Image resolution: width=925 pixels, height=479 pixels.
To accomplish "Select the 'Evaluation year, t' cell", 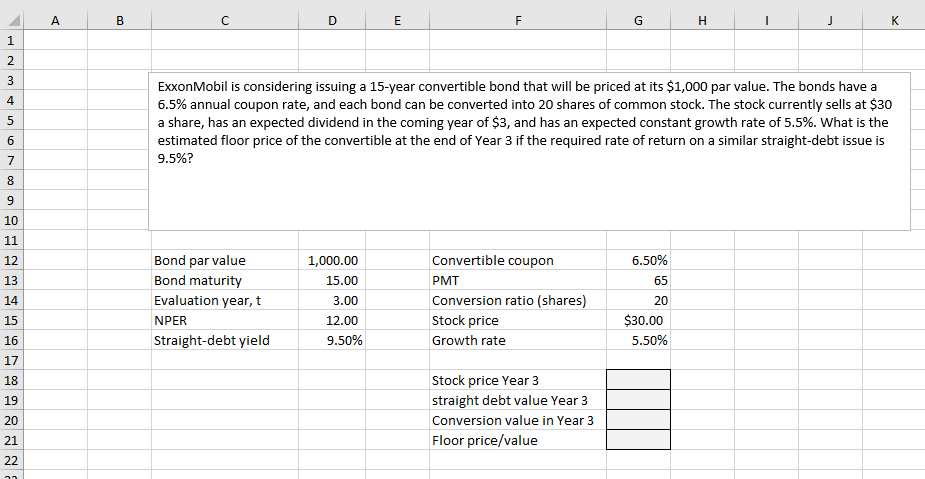I will click(225, 300).
